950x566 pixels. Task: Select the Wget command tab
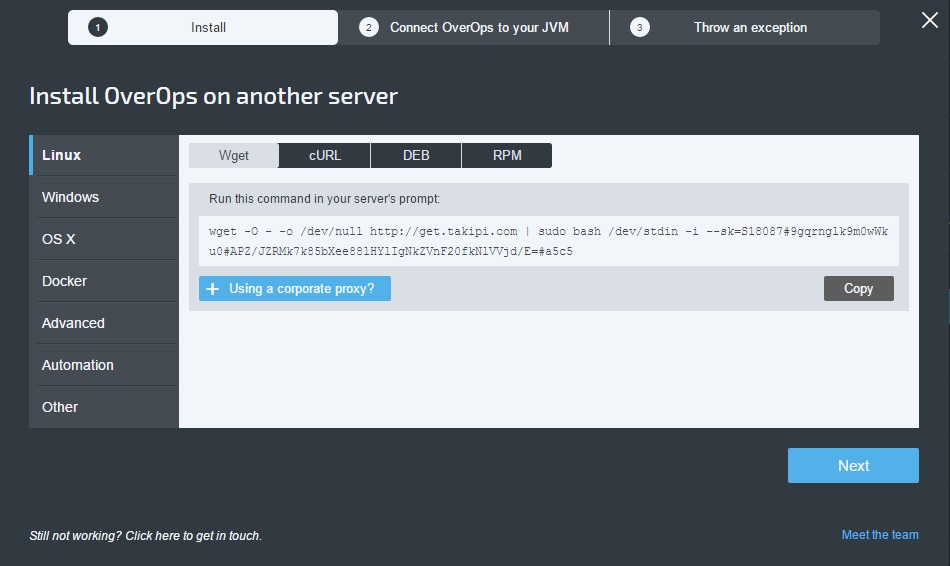click(x=234, y=155)
